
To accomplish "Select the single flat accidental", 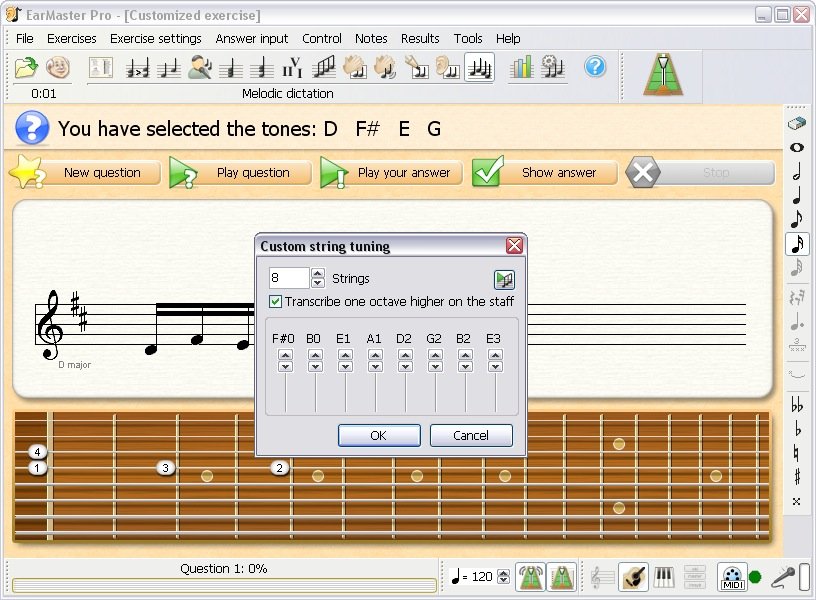I will (797, 428).
